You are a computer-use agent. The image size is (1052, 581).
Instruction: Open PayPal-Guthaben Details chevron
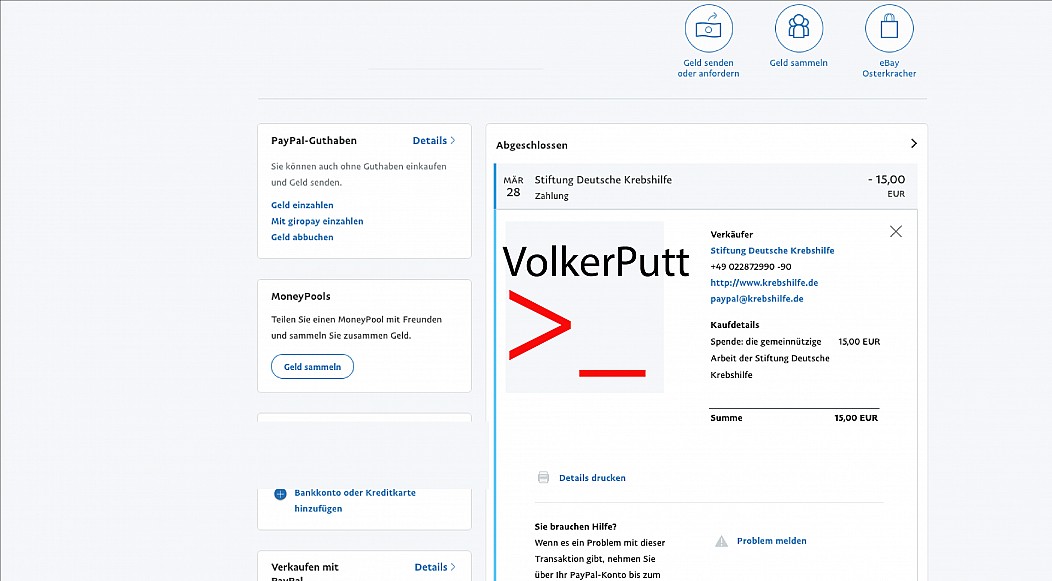tap(453, 140)
